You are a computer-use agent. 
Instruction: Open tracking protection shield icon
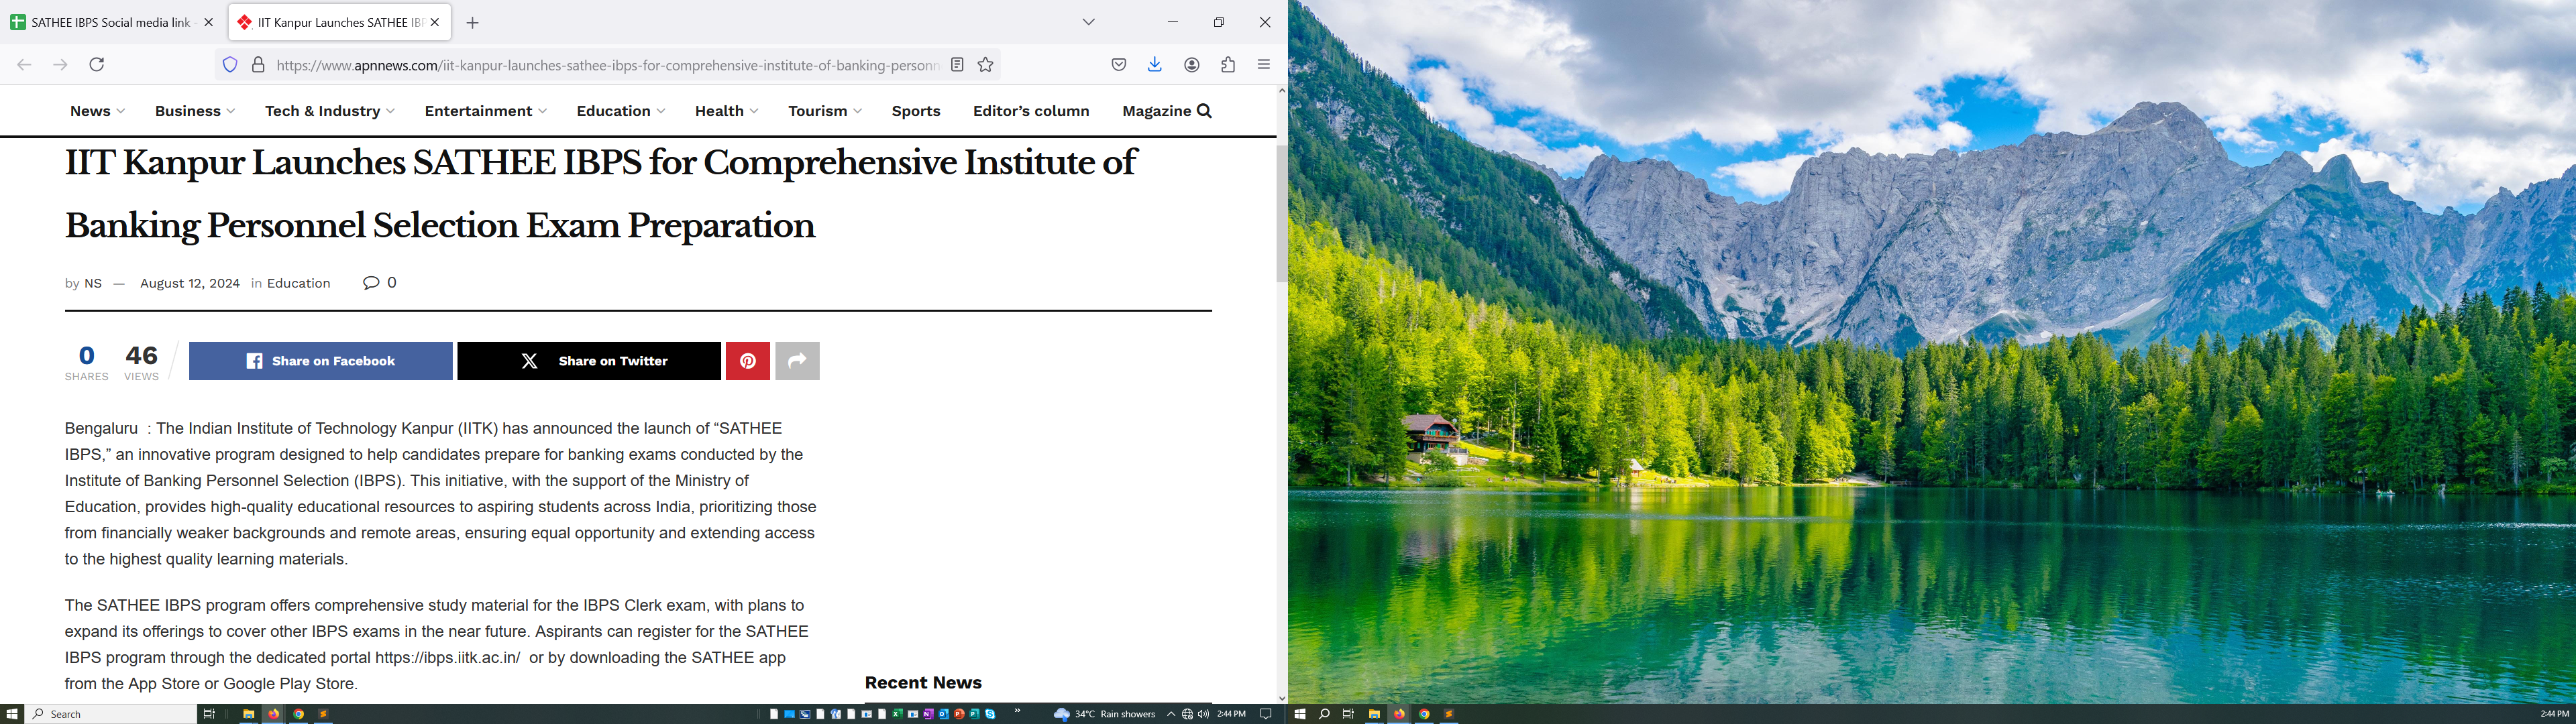230,65
